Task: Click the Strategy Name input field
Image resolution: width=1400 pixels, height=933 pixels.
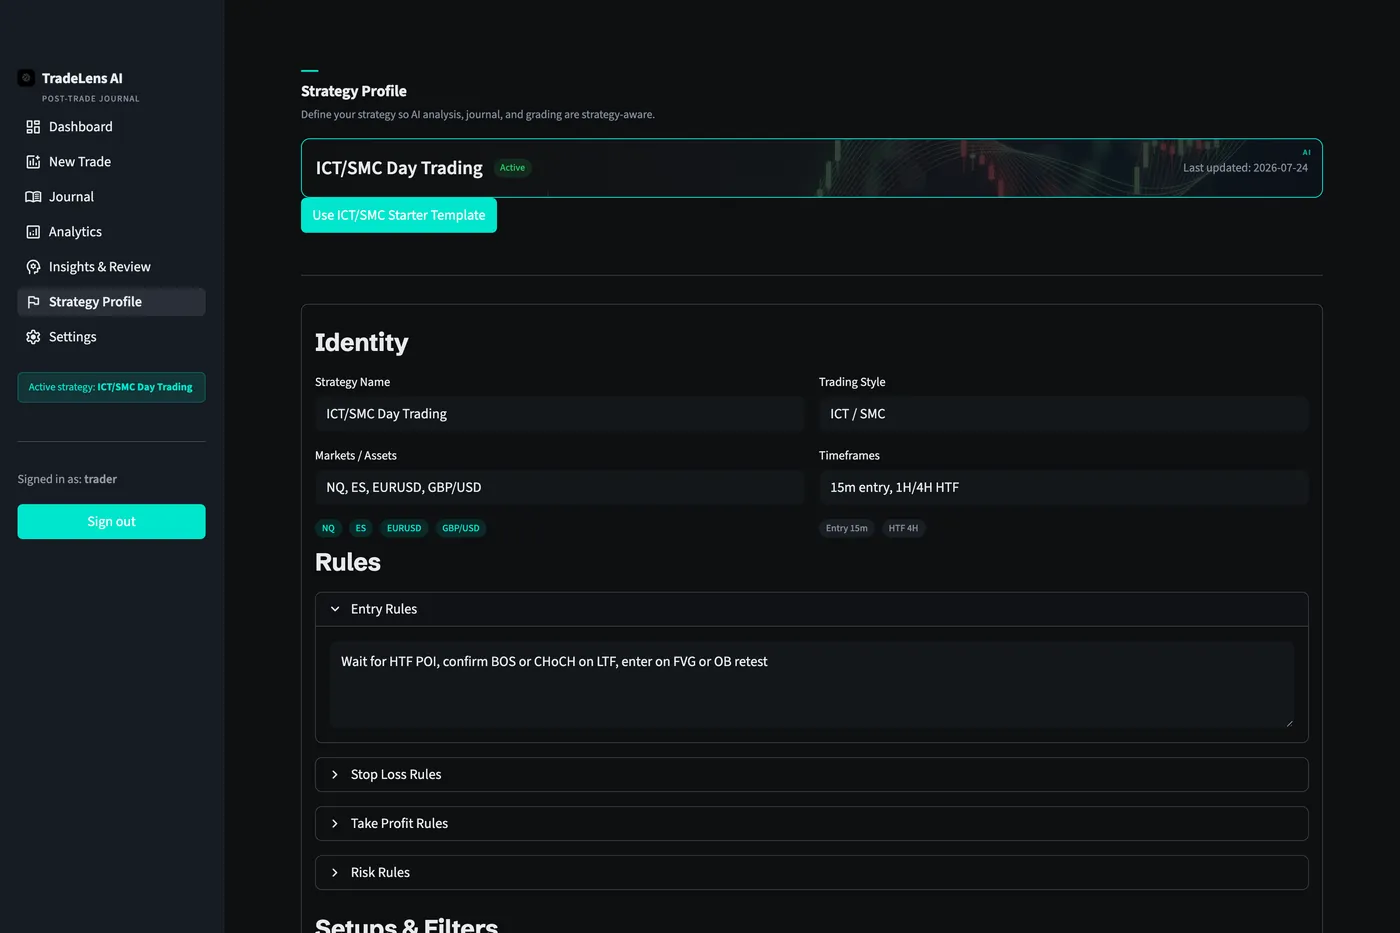Action: [x=559, y=414]
